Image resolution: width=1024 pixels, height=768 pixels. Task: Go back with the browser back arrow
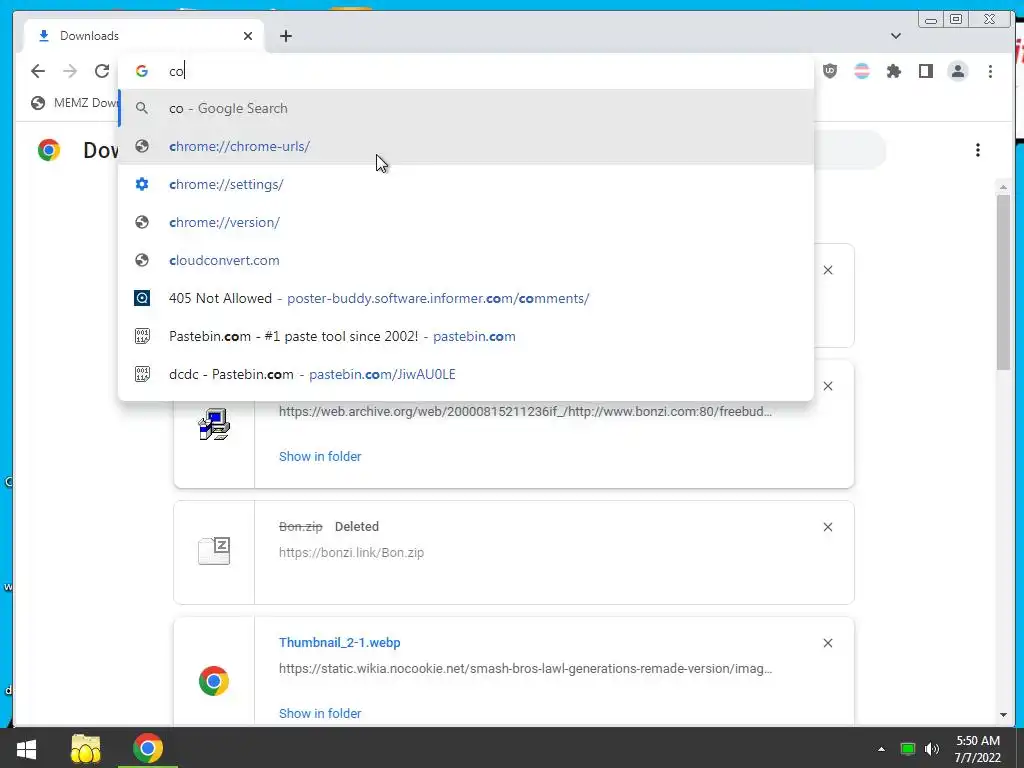click(38, 71)
